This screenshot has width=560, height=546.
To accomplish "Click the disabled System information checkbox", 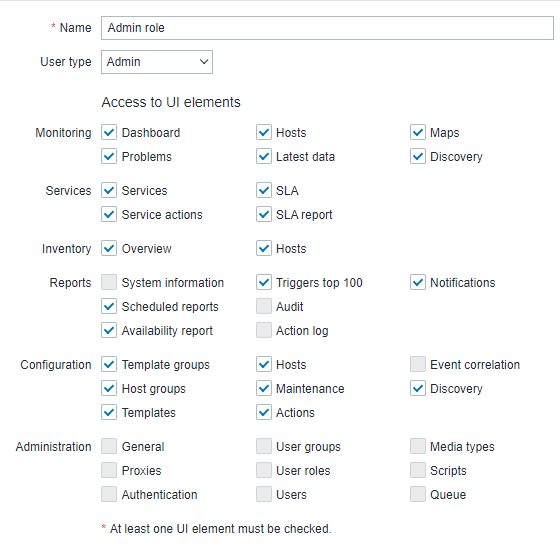I will (x=109, y=282).
